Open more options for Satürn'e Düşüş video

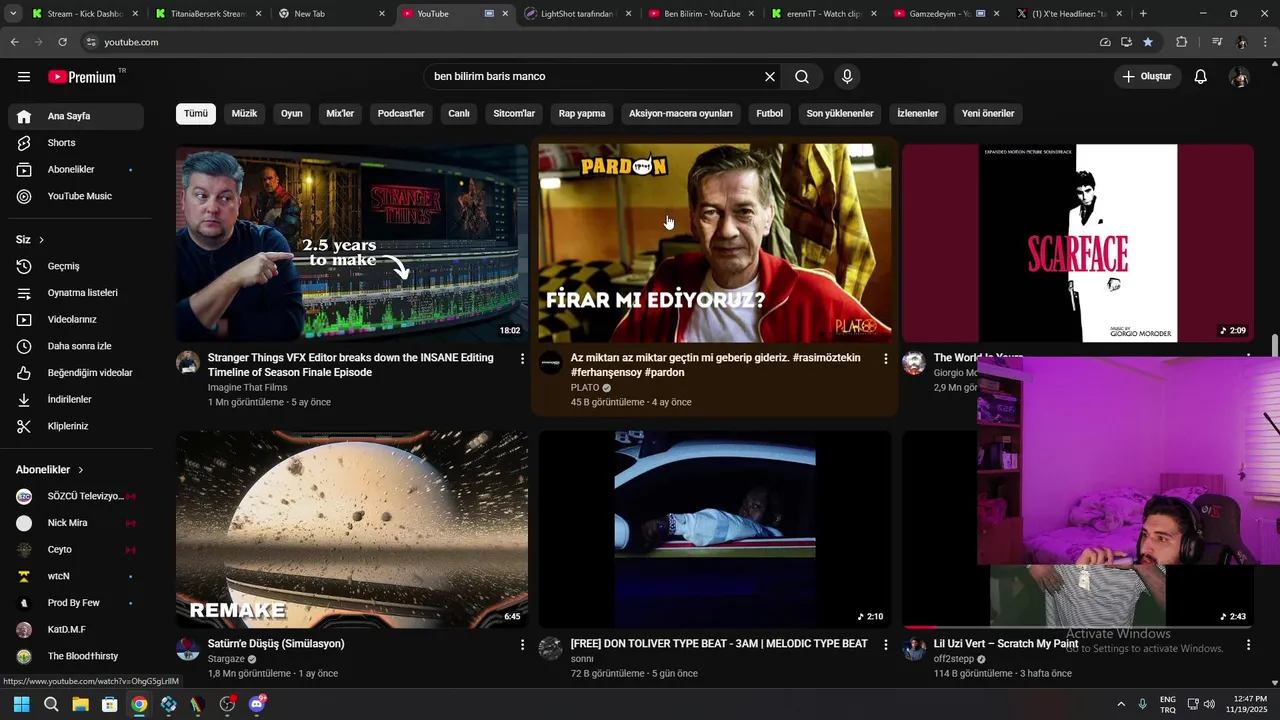[x=522, y=645]
